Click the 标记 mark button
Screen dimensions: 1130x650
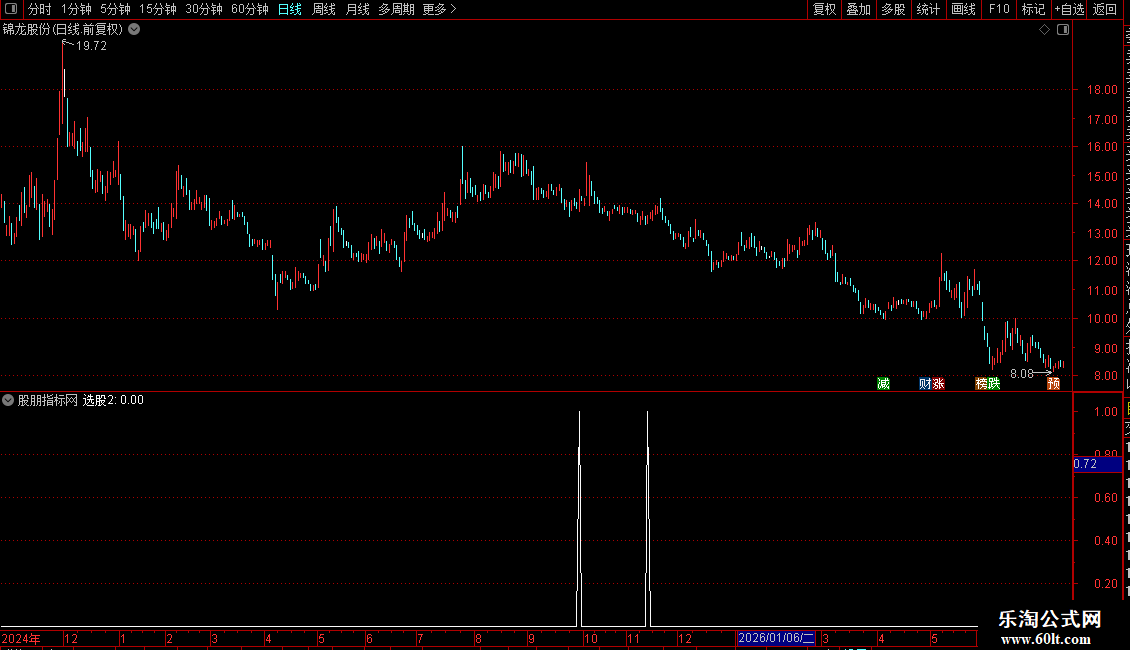click(x=1033, y=9)
